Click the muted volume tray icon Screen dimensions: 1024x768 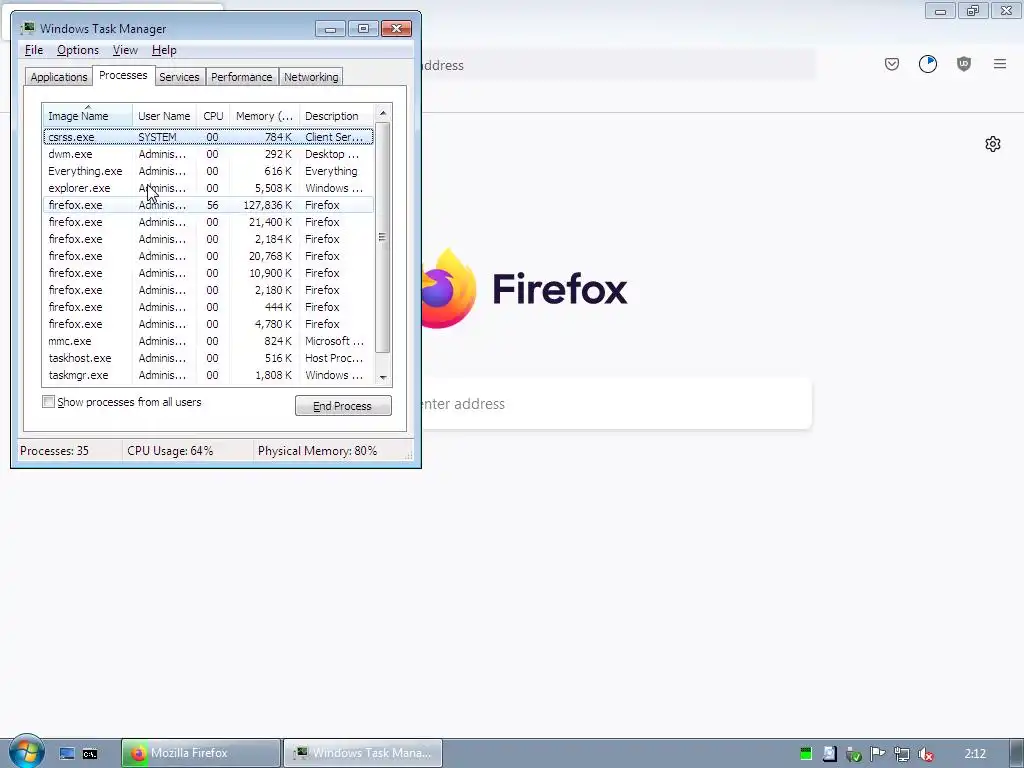tap(925, 754)
